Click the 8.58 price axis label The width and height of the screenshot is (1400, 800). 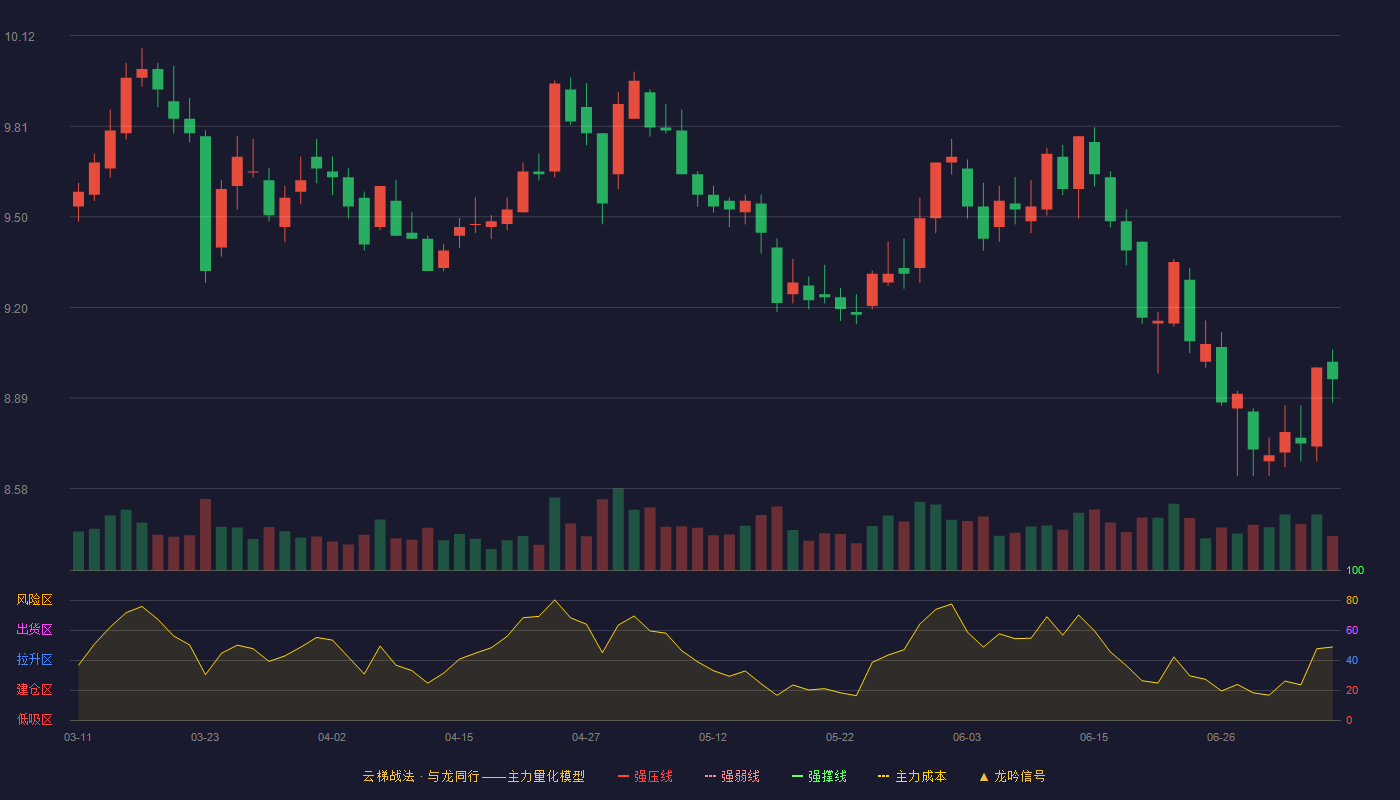pyautogui.click(x=16, y=490)
